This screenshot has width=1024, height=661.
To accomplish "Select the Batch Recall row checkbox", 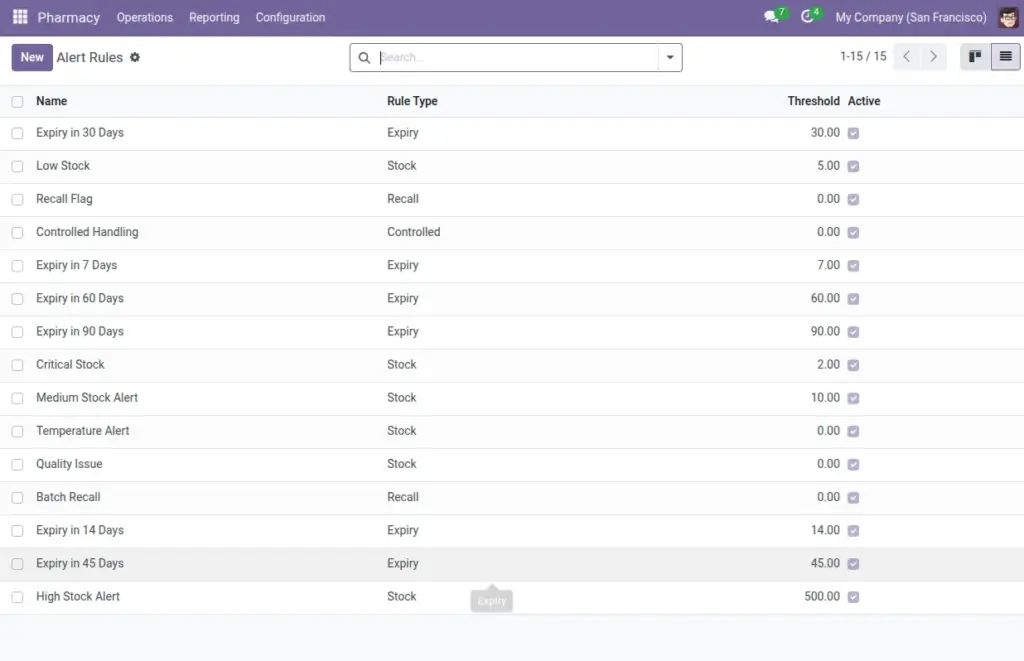I will coord(18,498).
